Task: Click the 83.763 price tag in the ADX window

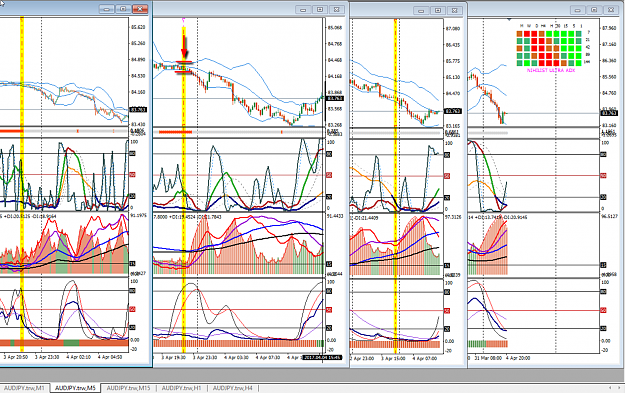Action: (609, 113)
